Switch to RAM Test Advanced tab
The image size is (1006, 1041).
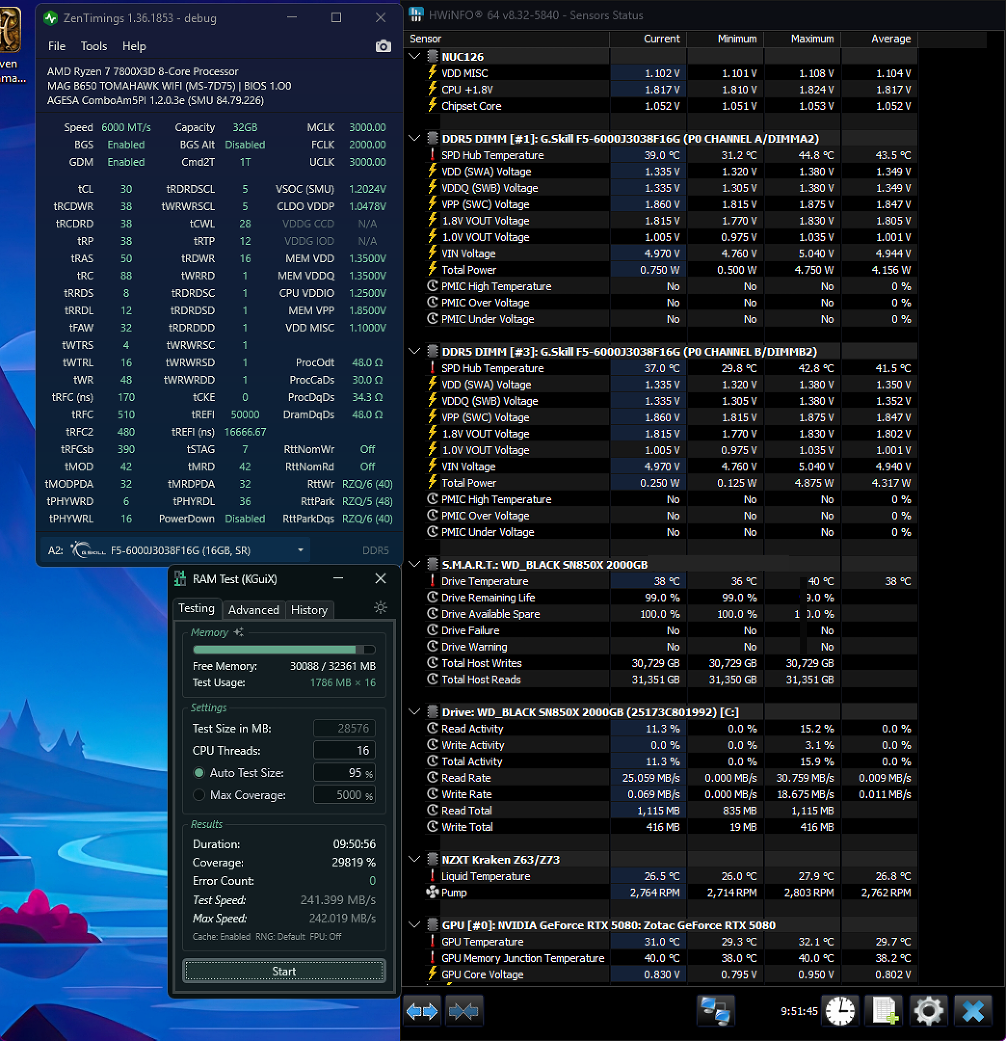[254, 609]
